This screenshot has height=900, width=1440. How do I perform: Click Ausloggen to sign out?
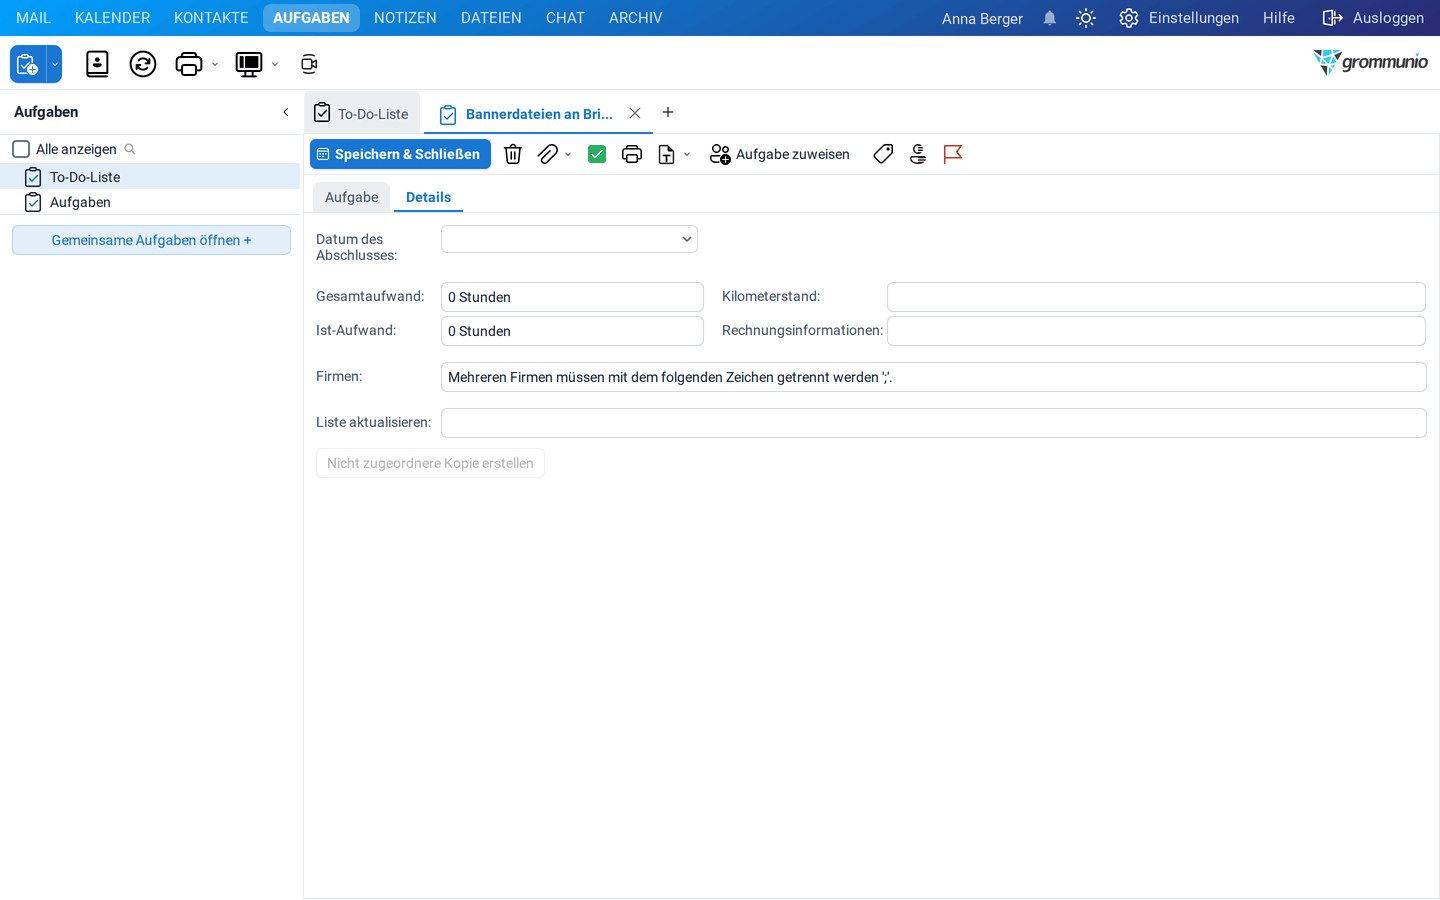[x=1373, y=18]
